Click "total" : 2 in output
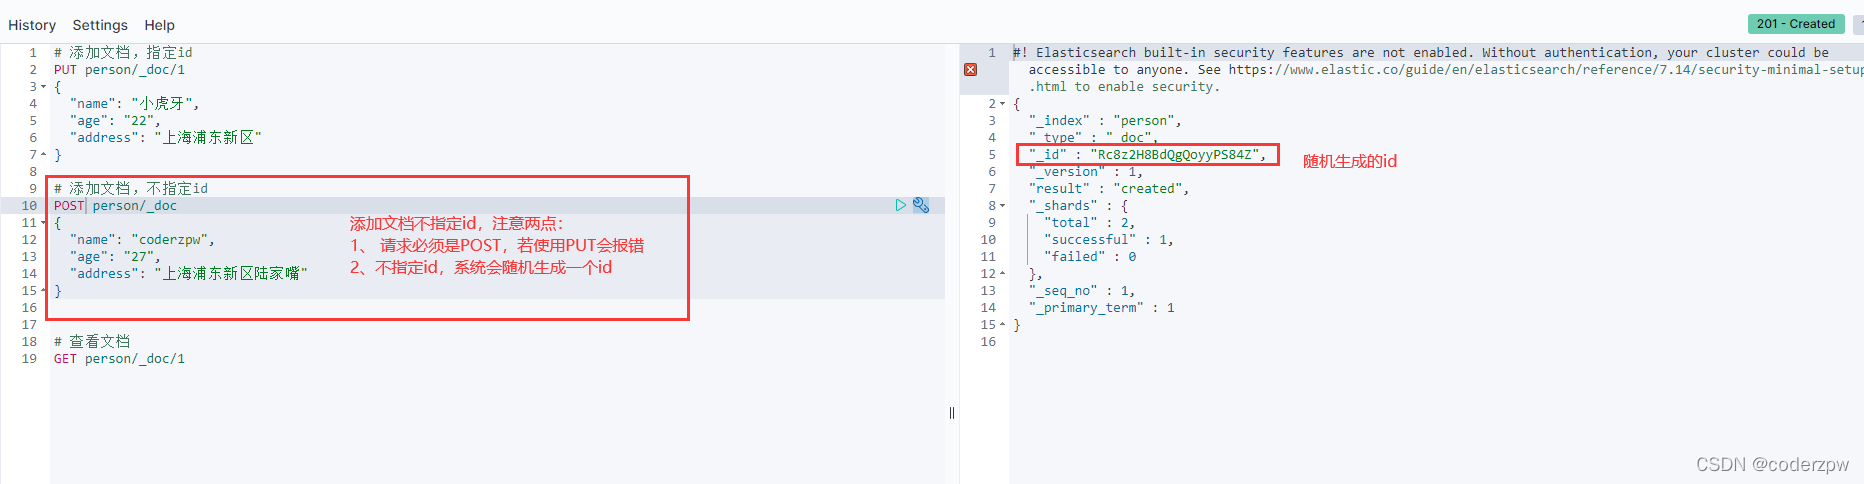The height and width of the screenshot is (484, 1864). (x=1089, y=223)
